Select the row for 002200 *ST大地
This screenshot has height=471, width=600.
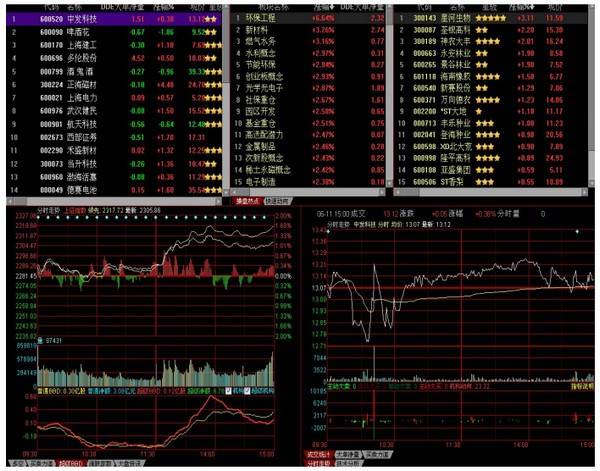491,111
